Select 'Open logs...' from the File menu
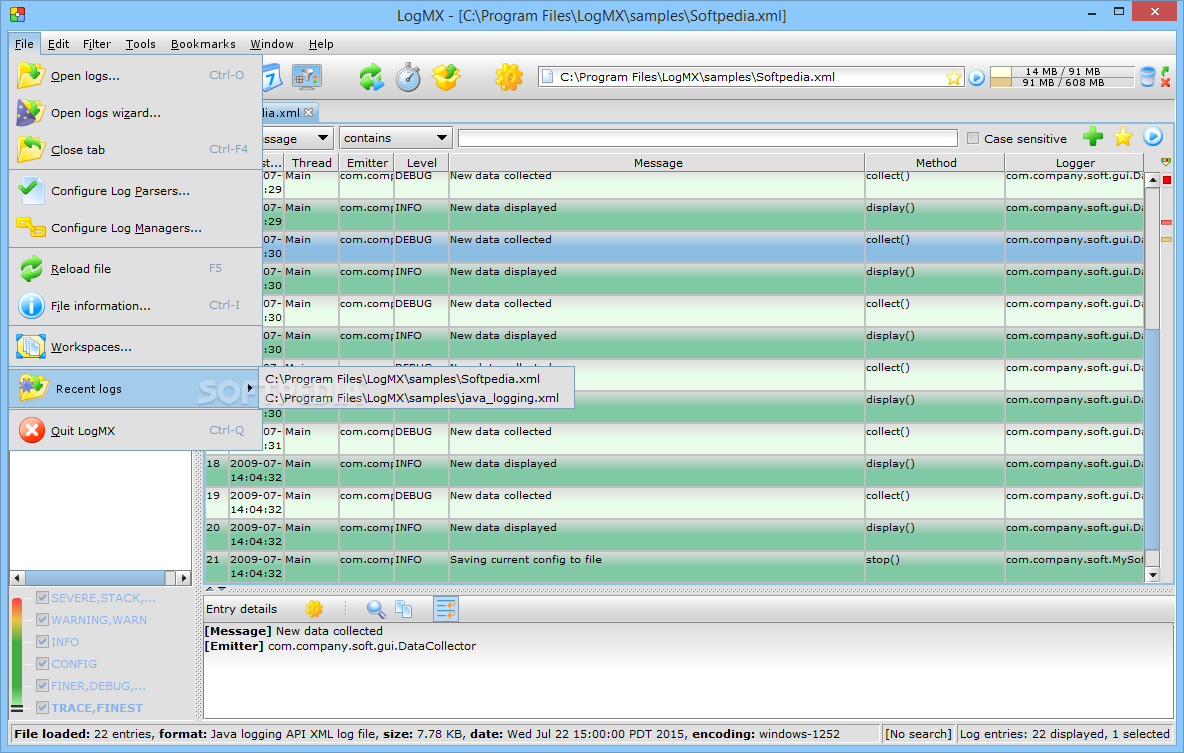The height and width of the screenshot is (753, 1184). click(x=135, y=76)
